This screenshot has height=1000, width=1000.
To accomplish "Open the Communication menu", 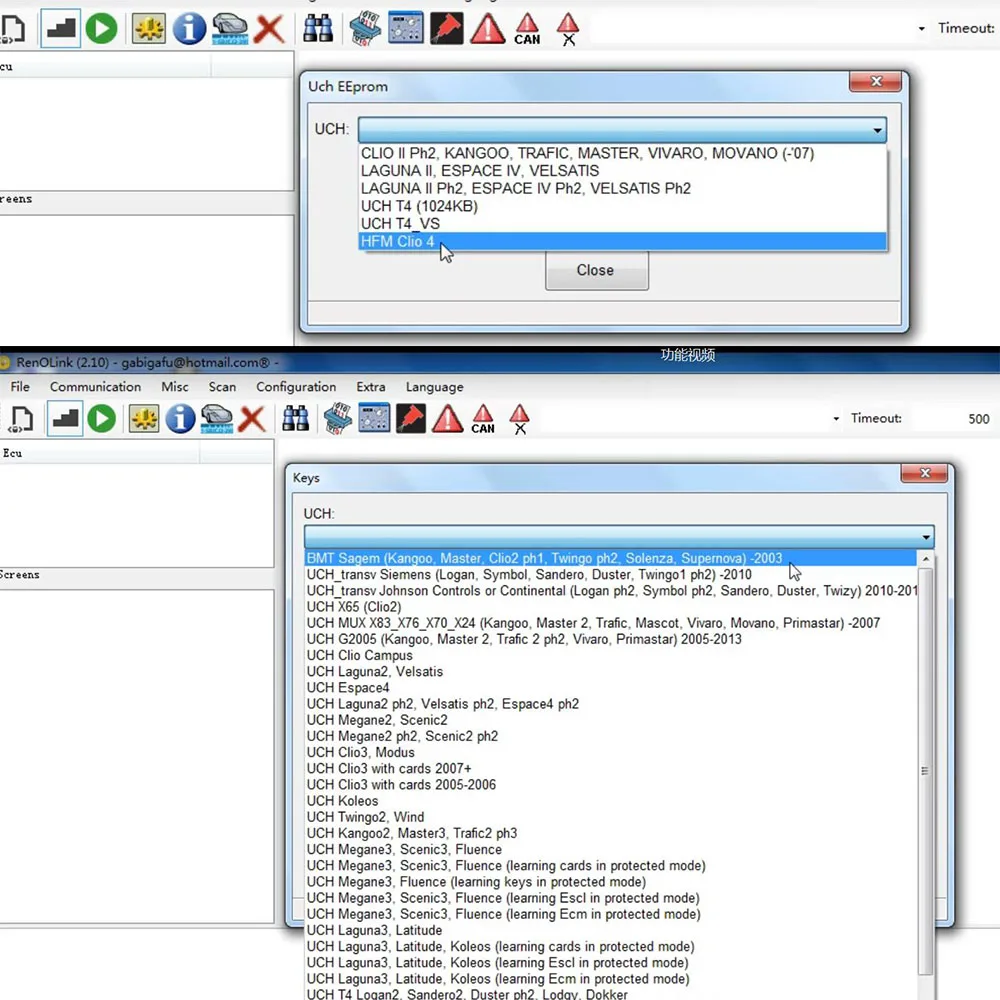I will click(x=95, y=387).
